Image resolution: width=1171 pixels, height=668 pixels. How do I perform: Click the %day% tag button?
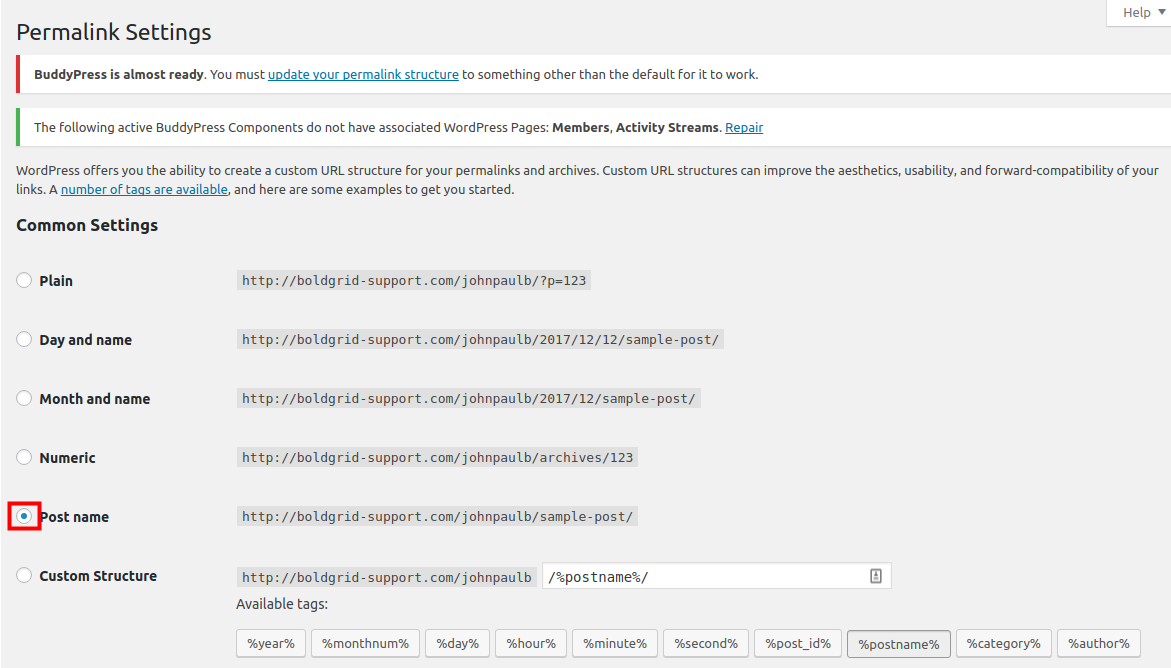click(x=457, y=643)
